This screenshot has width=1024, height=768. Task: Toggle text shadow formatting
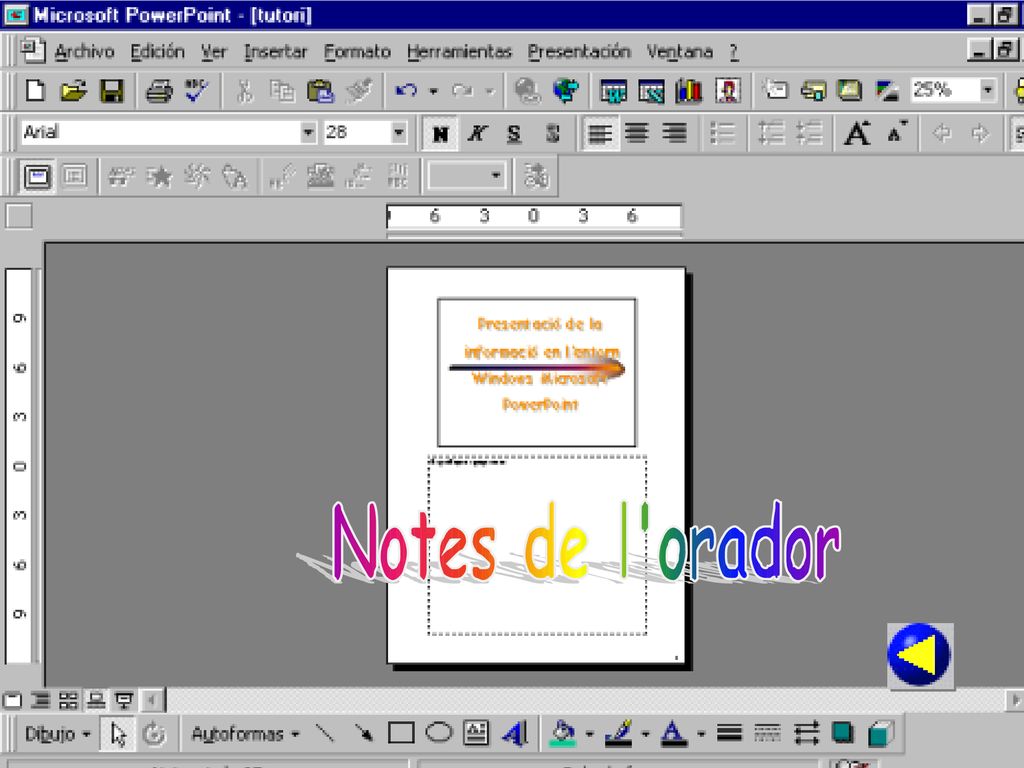click(552, 134)
